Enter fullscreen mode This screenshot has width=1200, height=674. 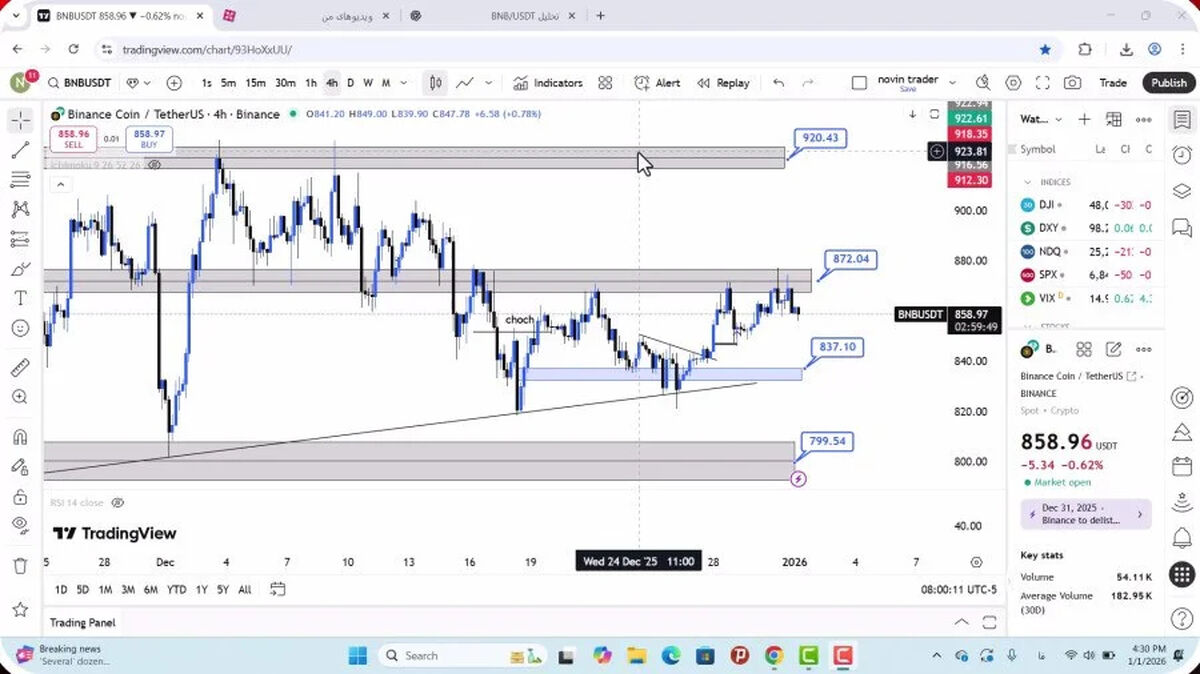point(1042,83)
